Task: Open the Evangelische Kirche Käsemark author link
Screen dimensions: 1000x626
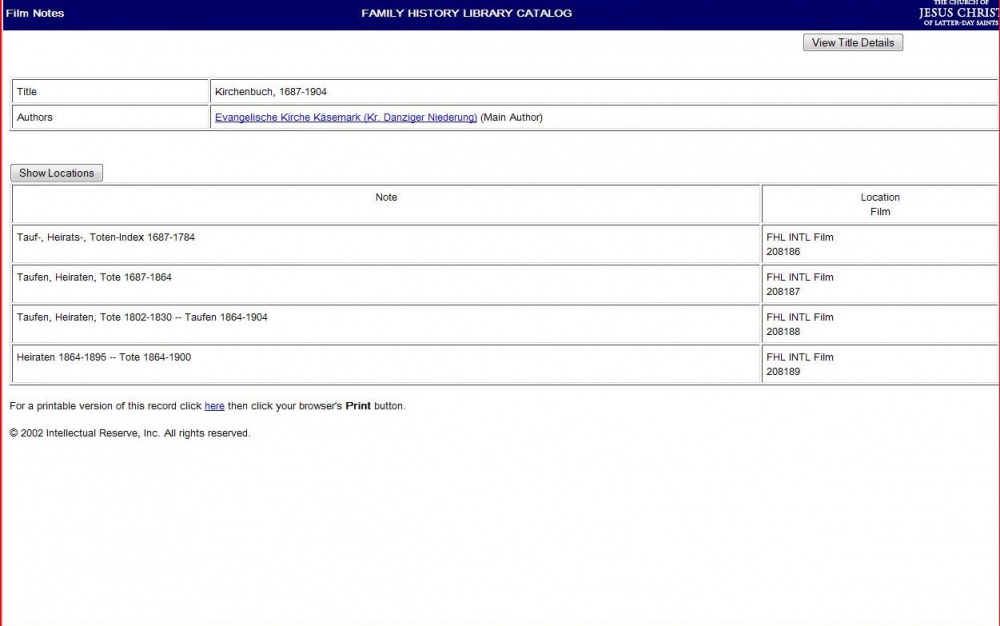Action: tap(345, 117)
